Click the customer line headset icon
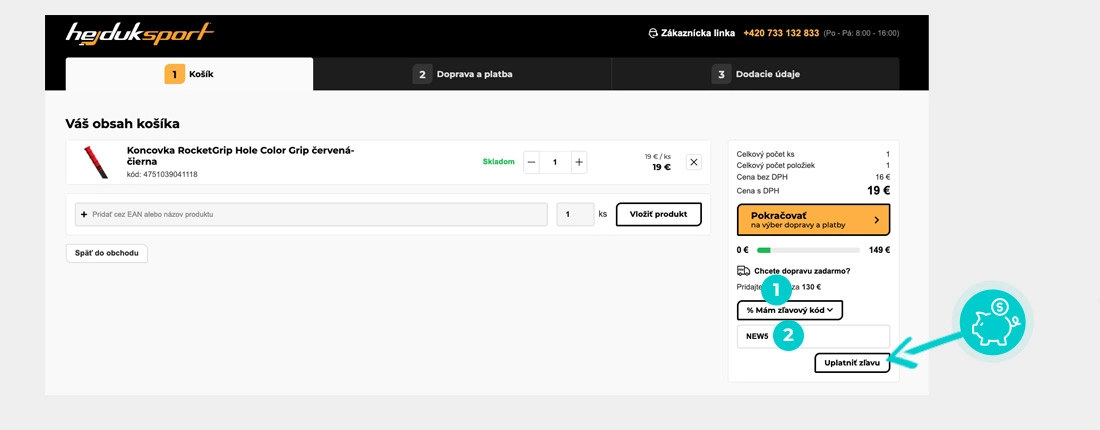 (653, 33)
